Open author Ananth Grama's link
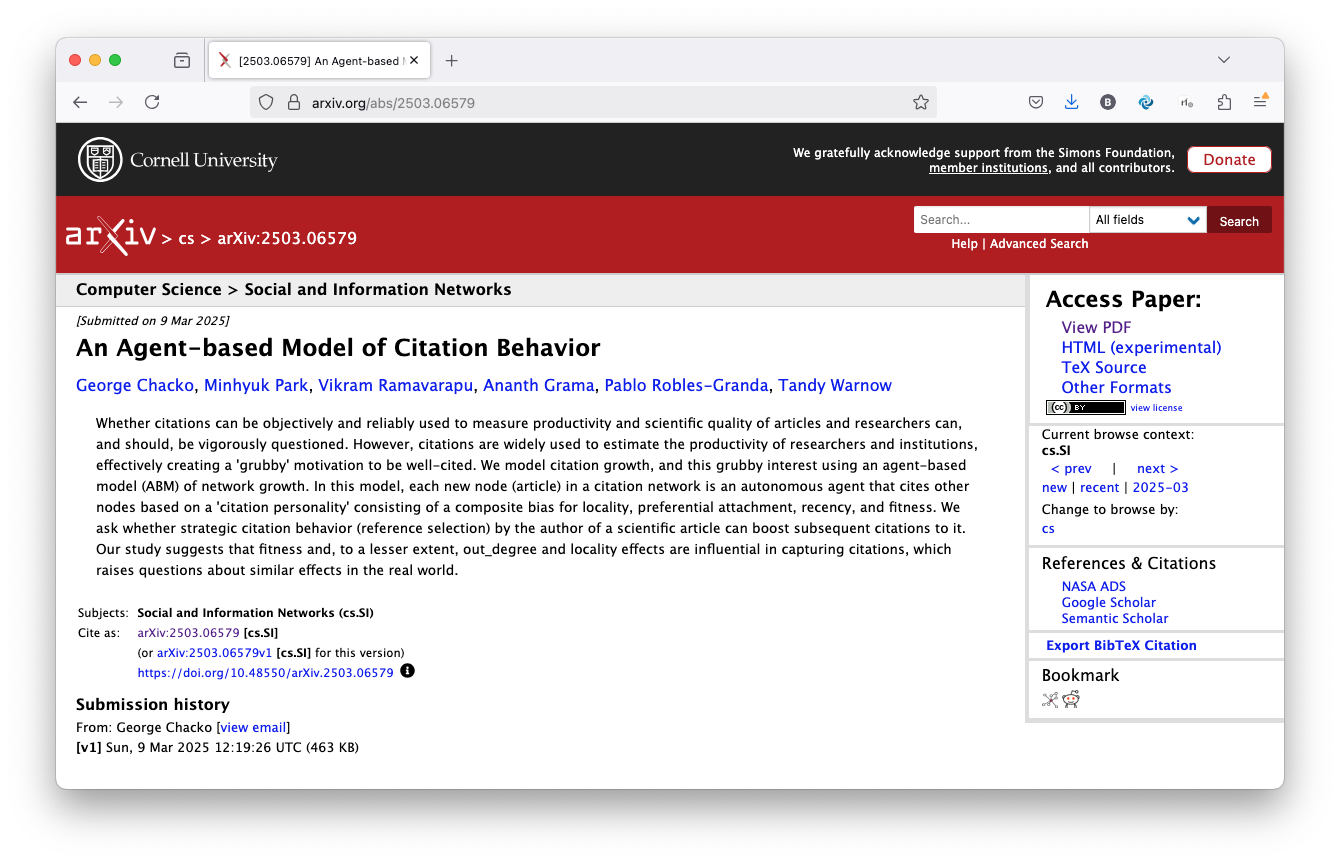This screenshot has height=863, width=1340. pyautogui.click(x=540, y=386)
